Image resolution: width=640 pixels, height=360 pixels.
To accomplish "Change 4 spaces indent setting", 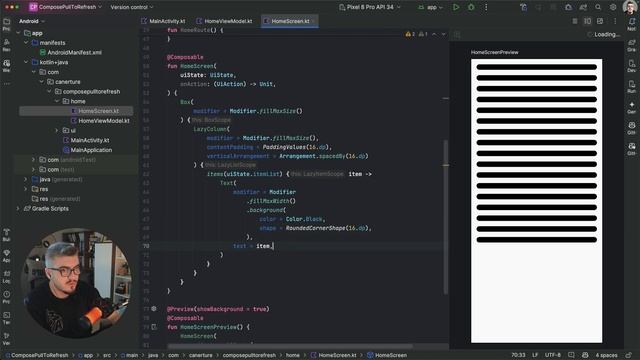I will [x=606, y=355].
